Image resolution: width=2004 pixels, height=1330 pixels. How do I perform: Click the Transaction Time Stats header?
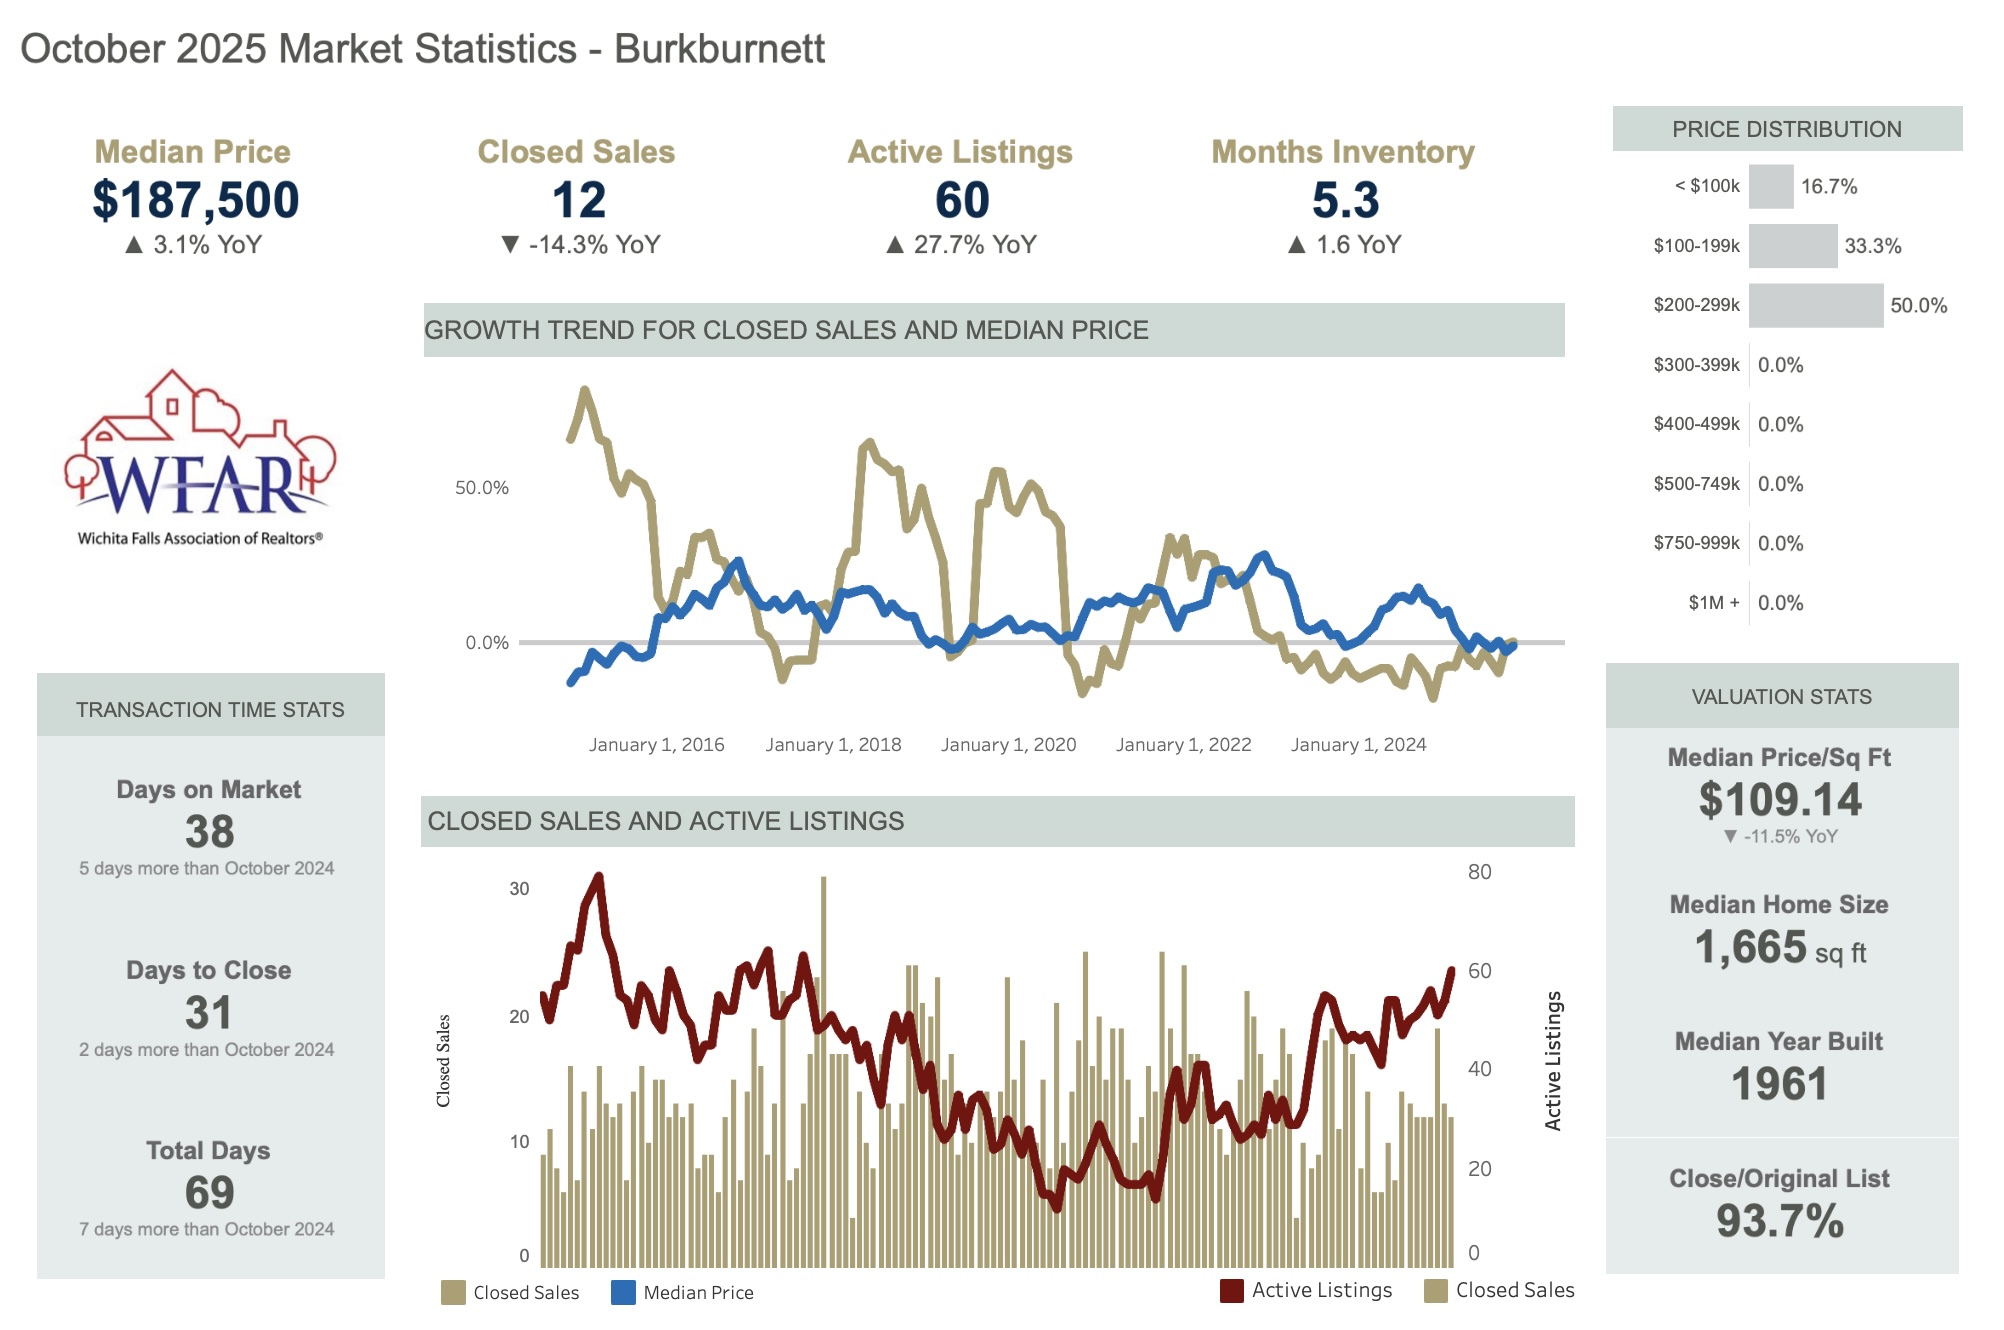(210, 709)
